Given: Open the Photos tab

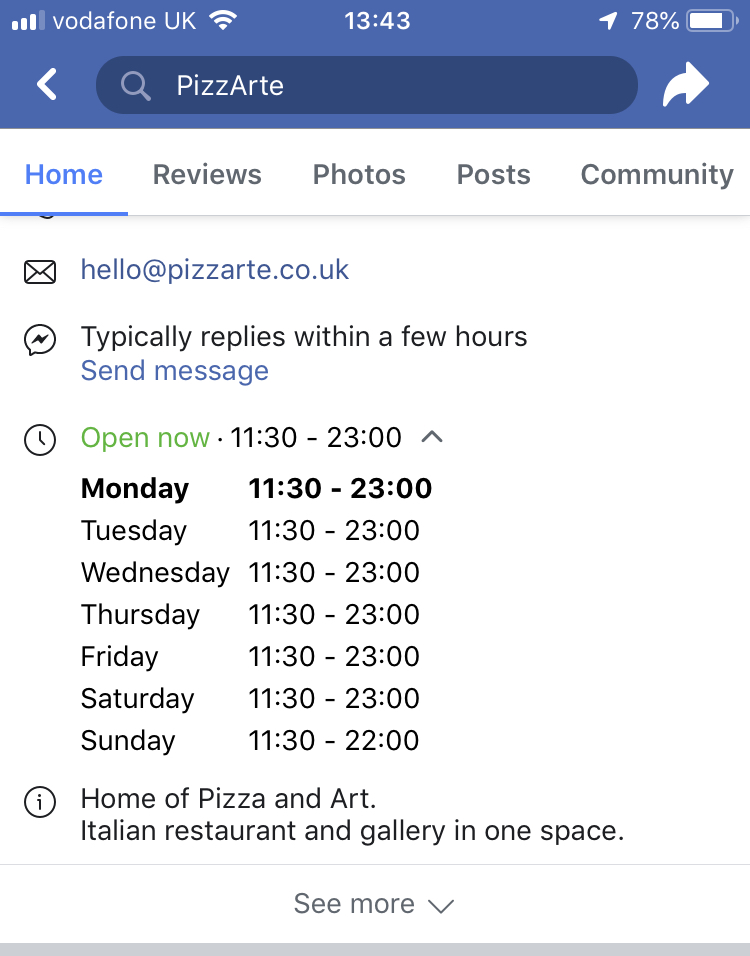Looking at the screenshot, I should pos(359,175).
